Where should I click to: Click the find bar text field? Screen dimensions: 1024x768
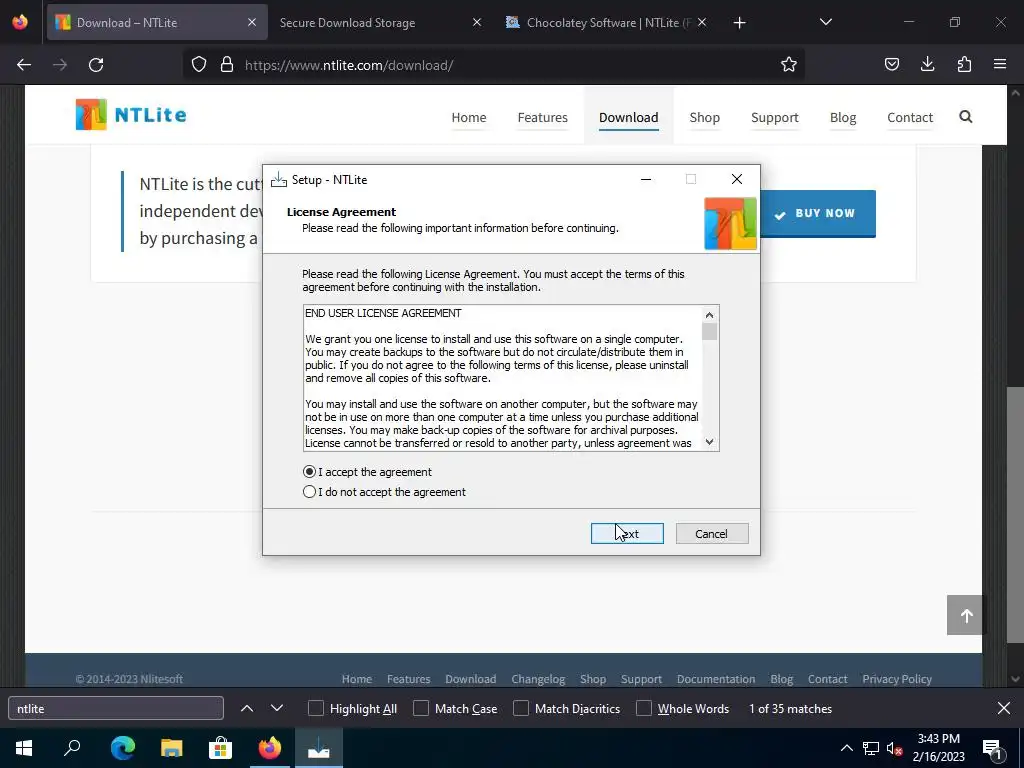(116, 709)
